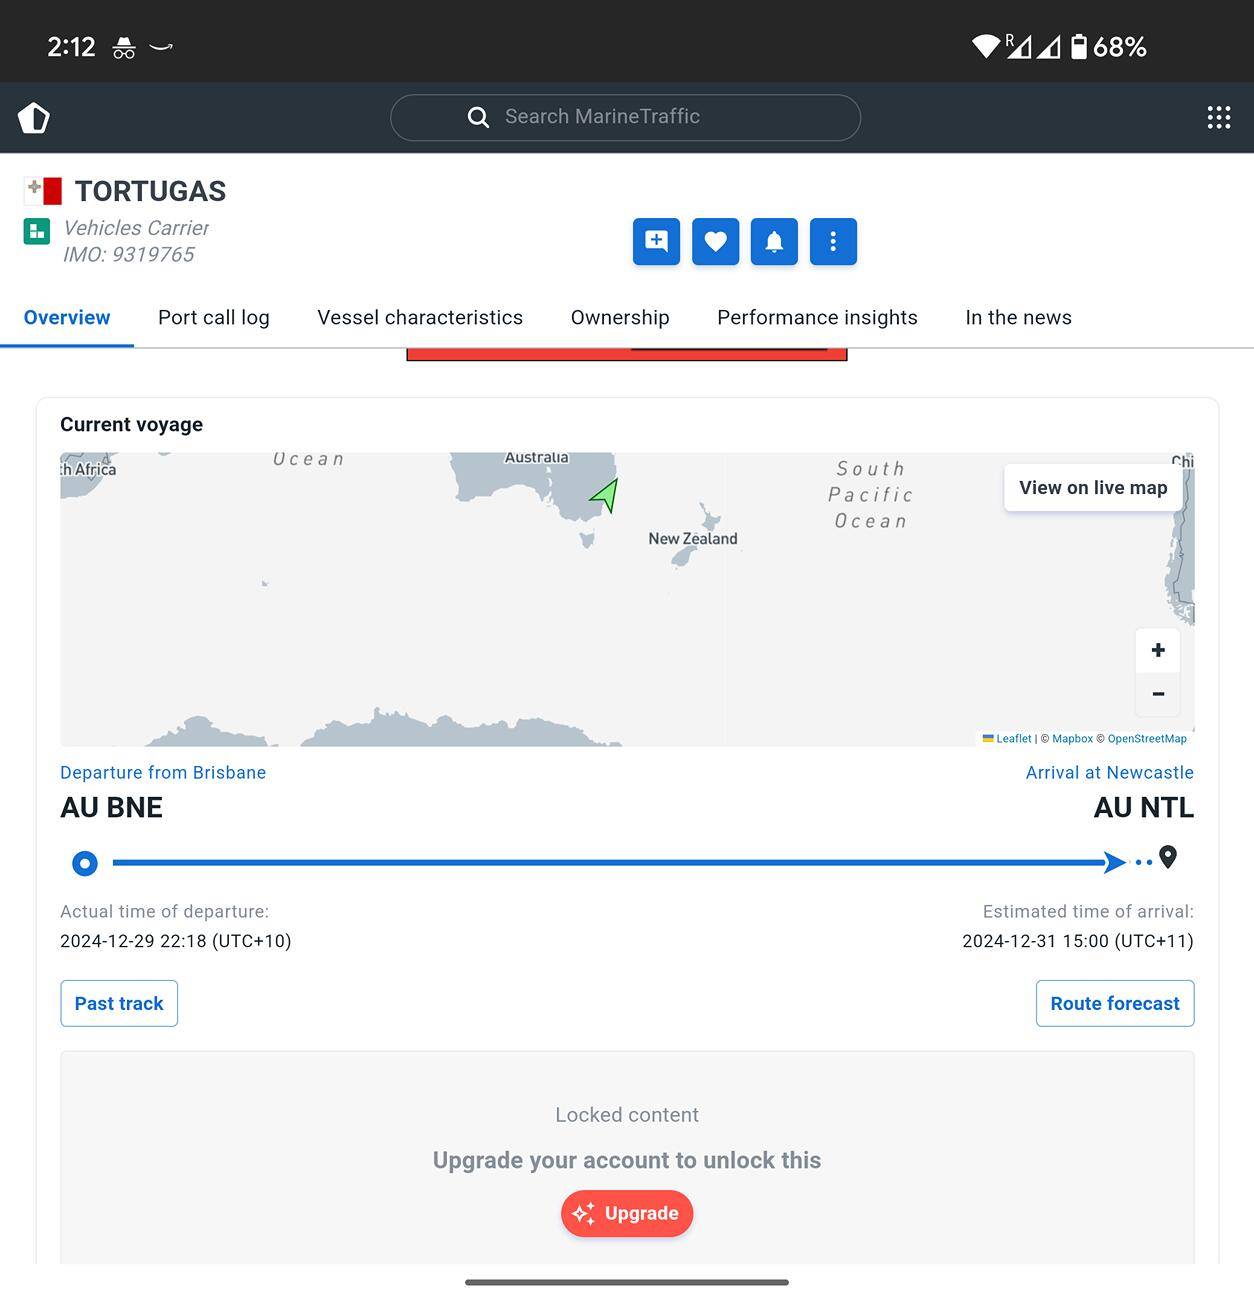Open the MarineTraffic home logo
The image size is (1254, 1300).
click(34, 118)
